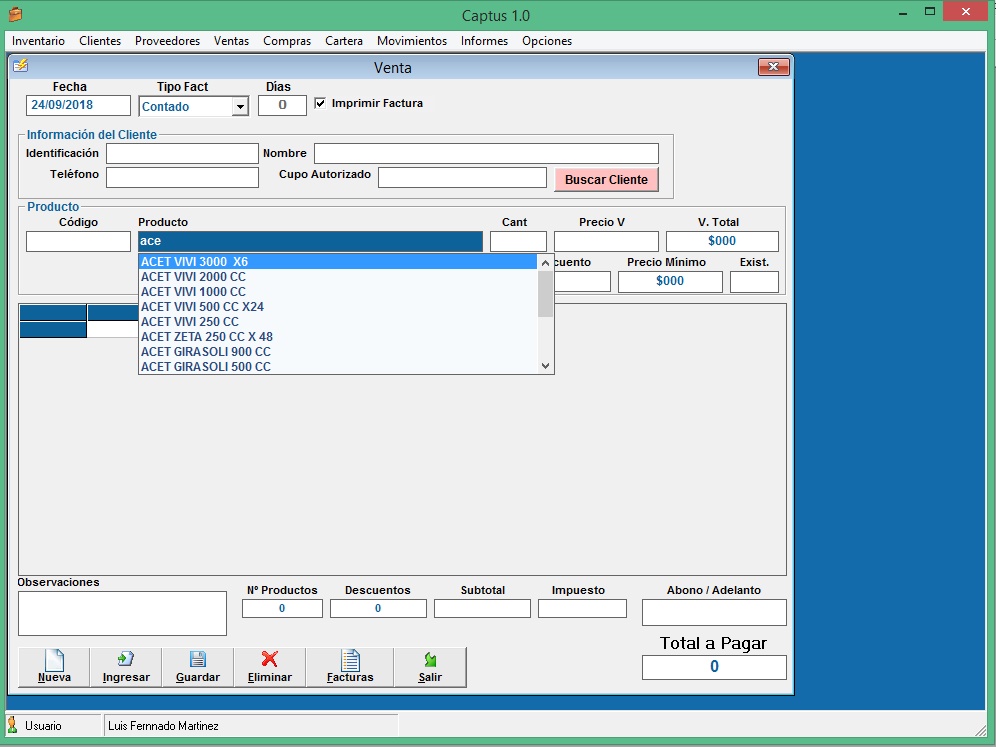This screenshot has width=996, height=747.
Task: Click the Captus app icon in title bar
Action: [15, 14]
